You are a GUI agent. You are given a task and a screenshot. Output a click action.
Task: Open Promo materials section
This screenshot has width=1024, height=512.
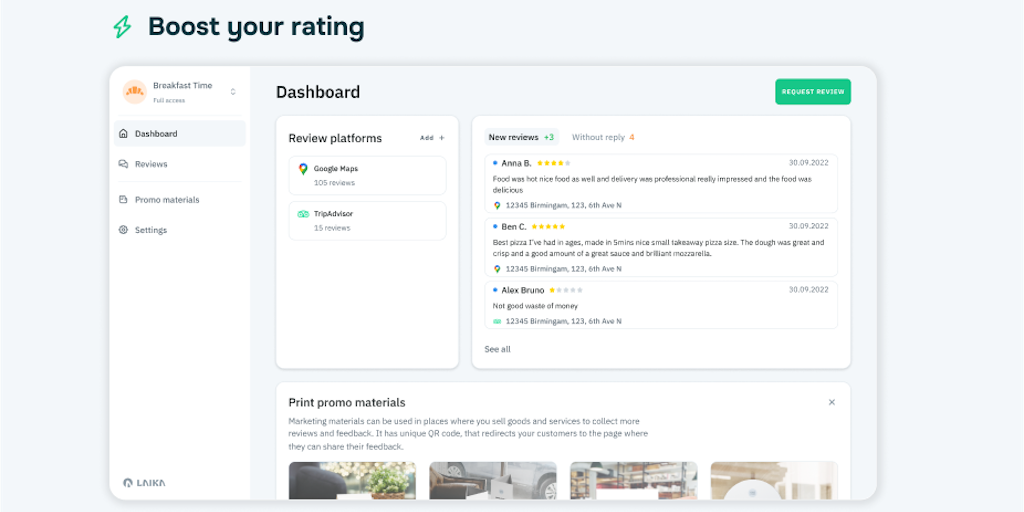click(167, 200)
